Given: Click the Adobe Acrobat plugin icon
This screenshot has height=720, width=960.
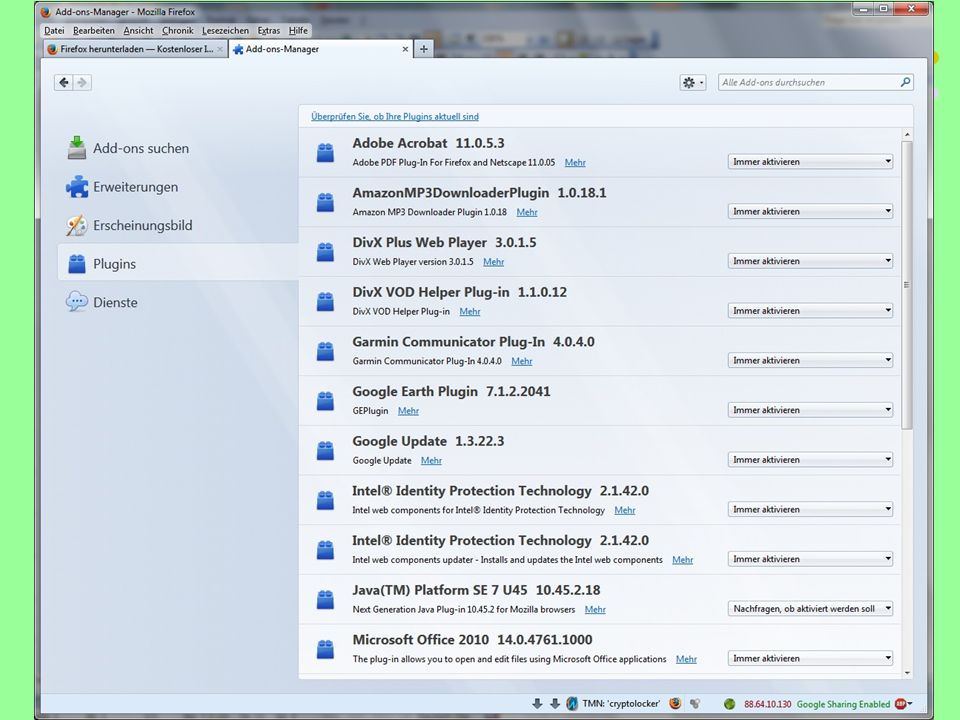Looking at the screenshot, I should pos(325,152).
